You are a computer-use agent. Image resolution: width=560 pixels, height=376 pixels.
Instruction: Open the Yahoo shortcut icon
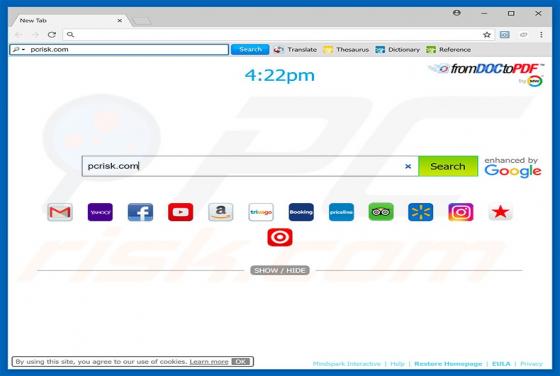tap(100, 212)
